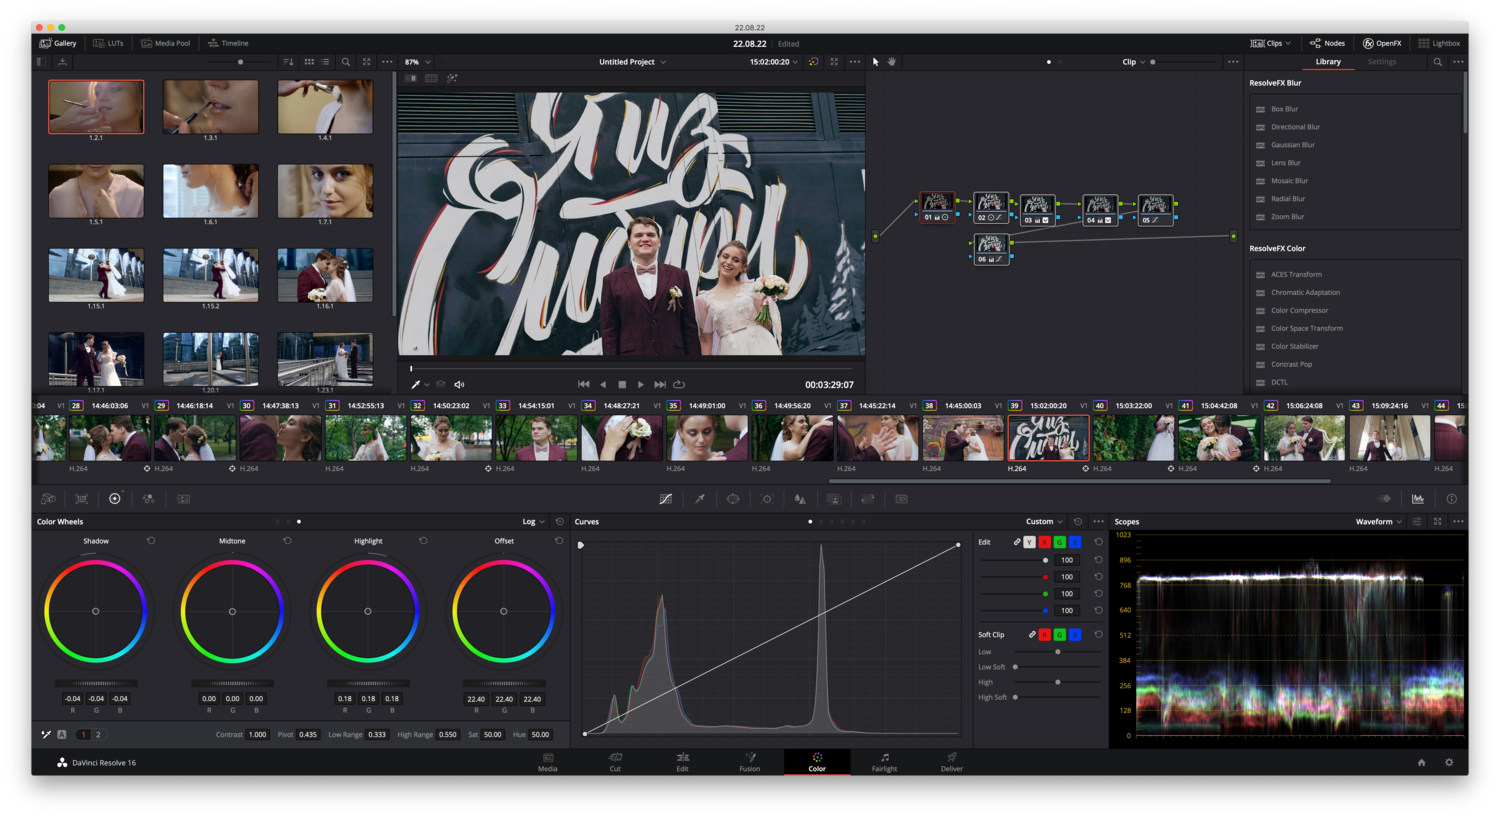1500x817 pixels.
Task: Switch to the Deliver page tab
Action: tap(952, 763)
